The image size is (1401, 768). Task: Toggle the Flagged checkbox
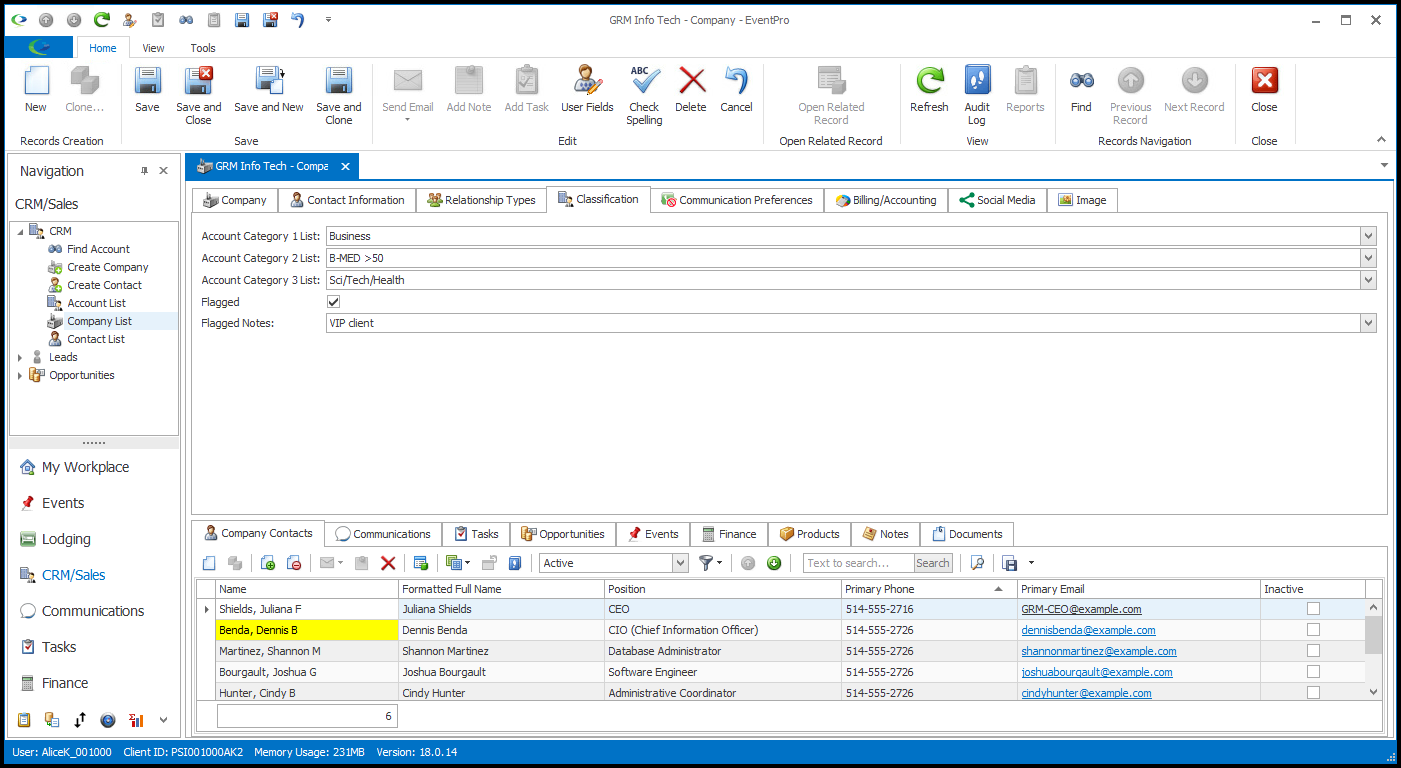coord(334,302)
